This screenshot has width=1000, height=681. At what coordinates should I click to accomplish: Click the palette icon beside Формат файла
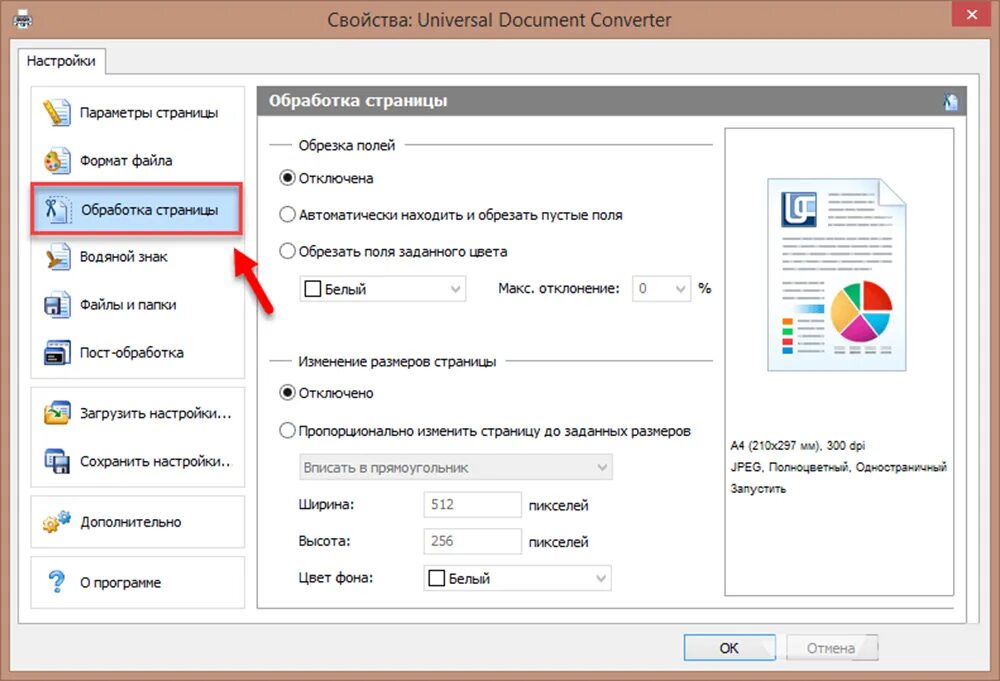coord(57,161)
